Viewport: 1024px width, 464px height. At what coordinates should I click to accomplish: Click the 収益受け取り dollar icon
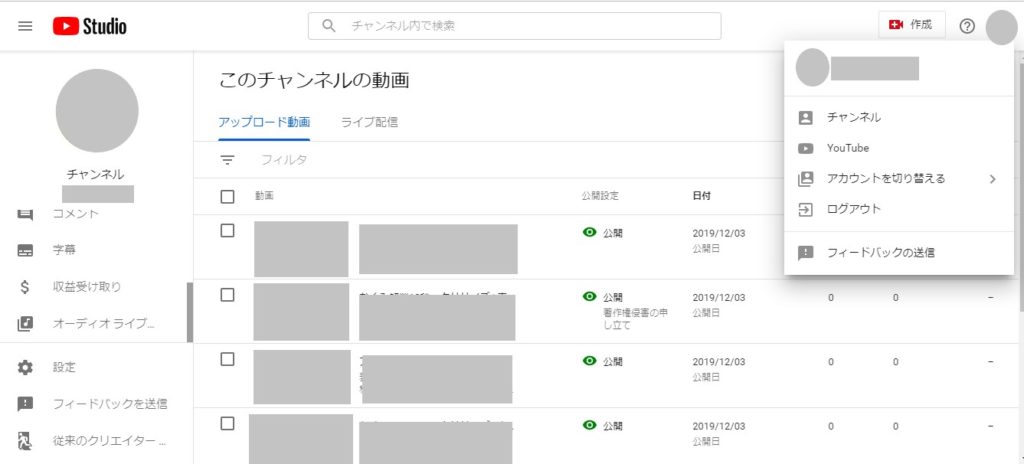25,287
